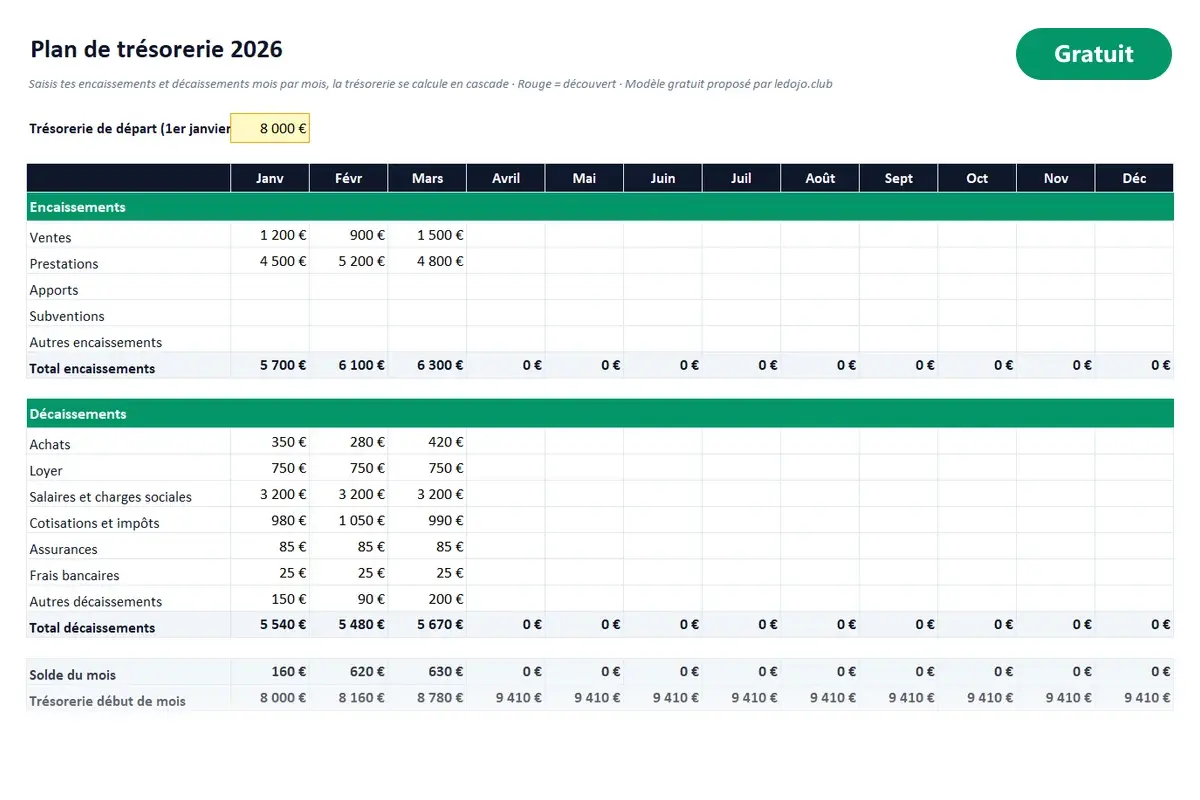Click Prestations March cell 4 800 €
Viewport: 1200px width, 800px height.
427,261
